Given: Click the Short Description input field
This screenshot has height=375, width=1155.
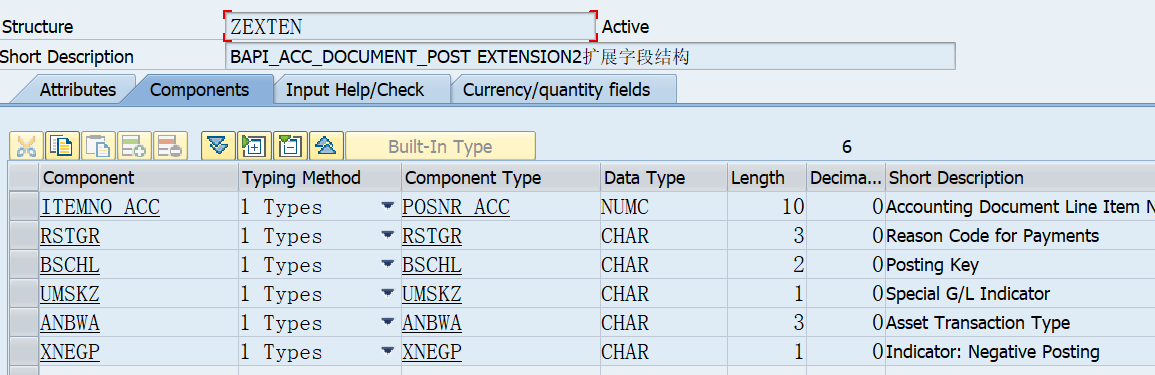Looking at the screenshot, I should pyautogui.click(x=590, y=57).
